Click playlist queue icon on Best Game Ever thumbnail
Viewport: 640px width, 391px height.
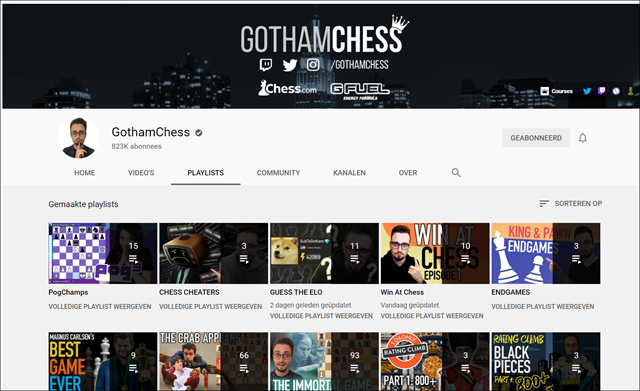pos(133,368)
